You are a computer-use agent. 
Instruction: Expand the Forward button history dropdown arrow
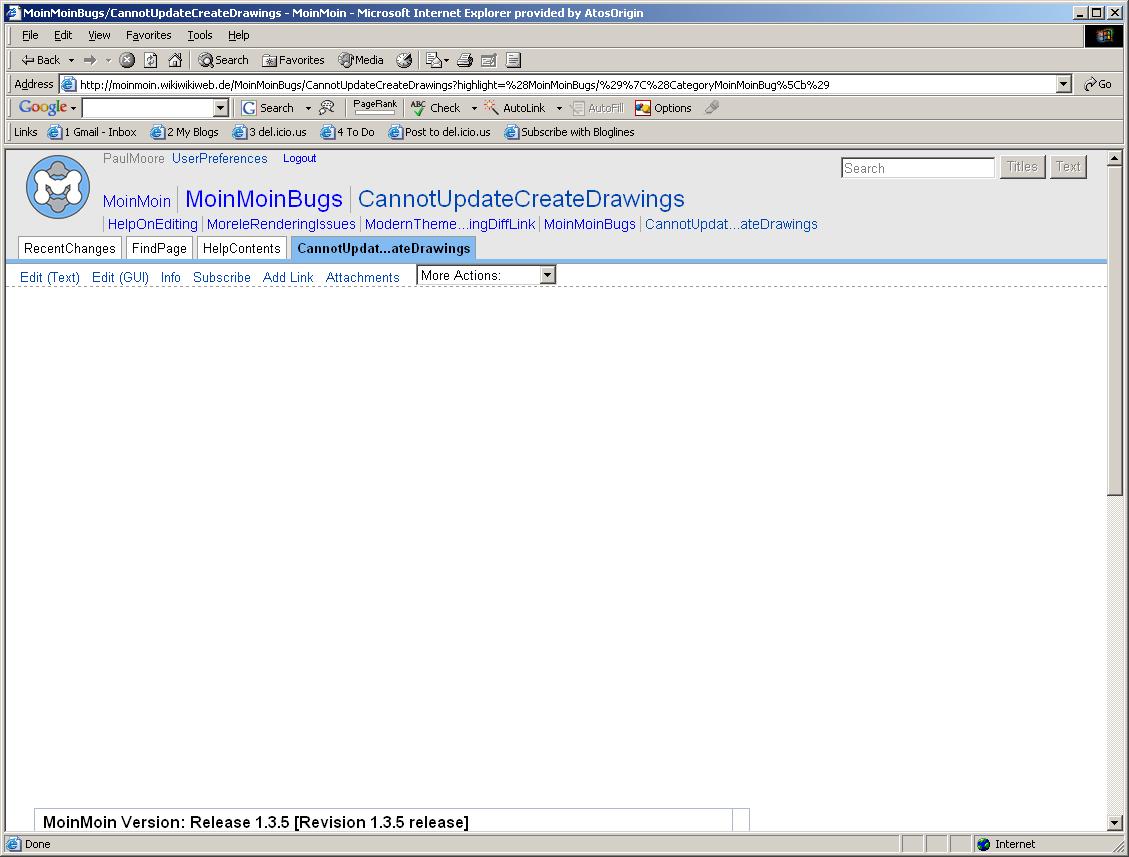[108, 60]
